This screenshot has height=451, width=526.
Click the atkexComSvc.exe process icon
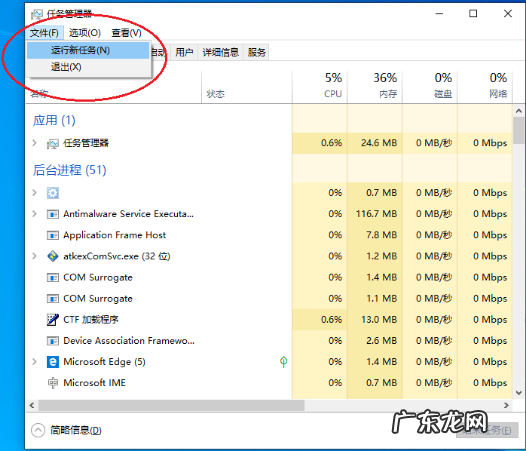click(x=53, y=256)
